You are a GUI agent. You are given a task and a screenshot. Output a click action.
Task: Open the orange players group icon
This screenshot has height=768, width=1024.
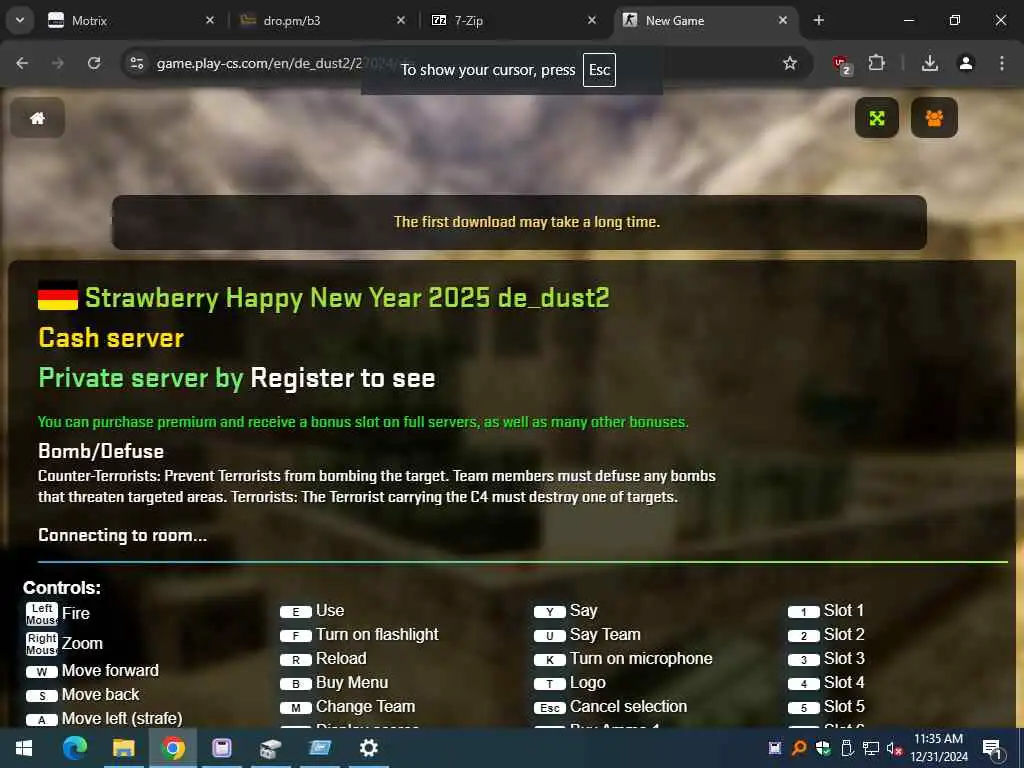[x=934, y=118]
